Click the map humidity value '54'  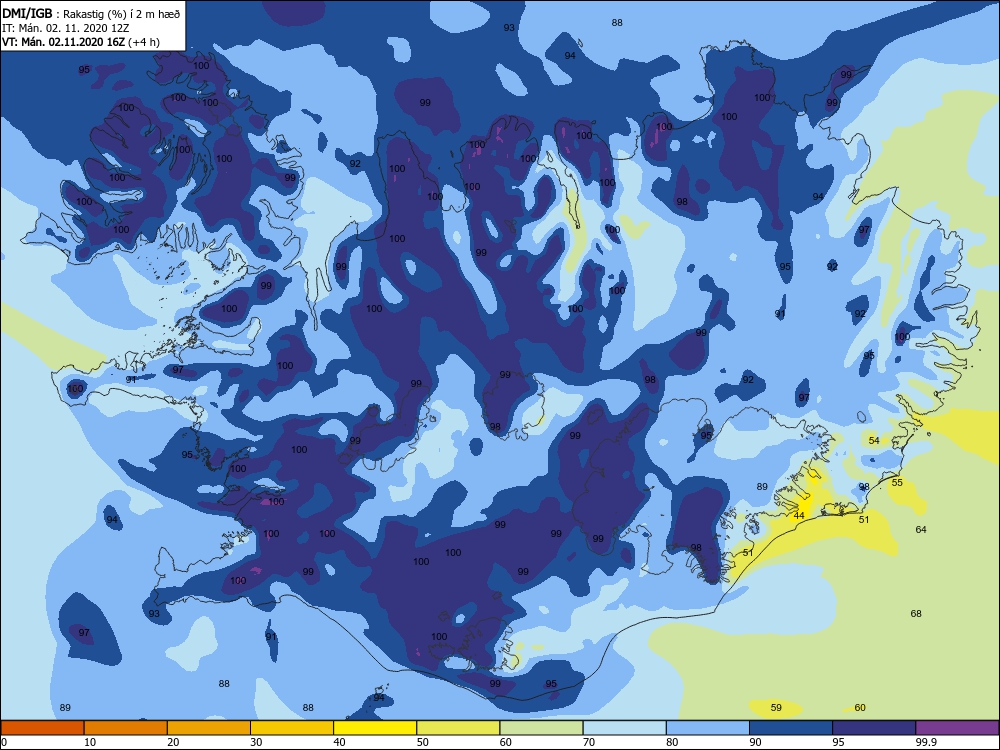pyautogui.click(x=874, y=441)
